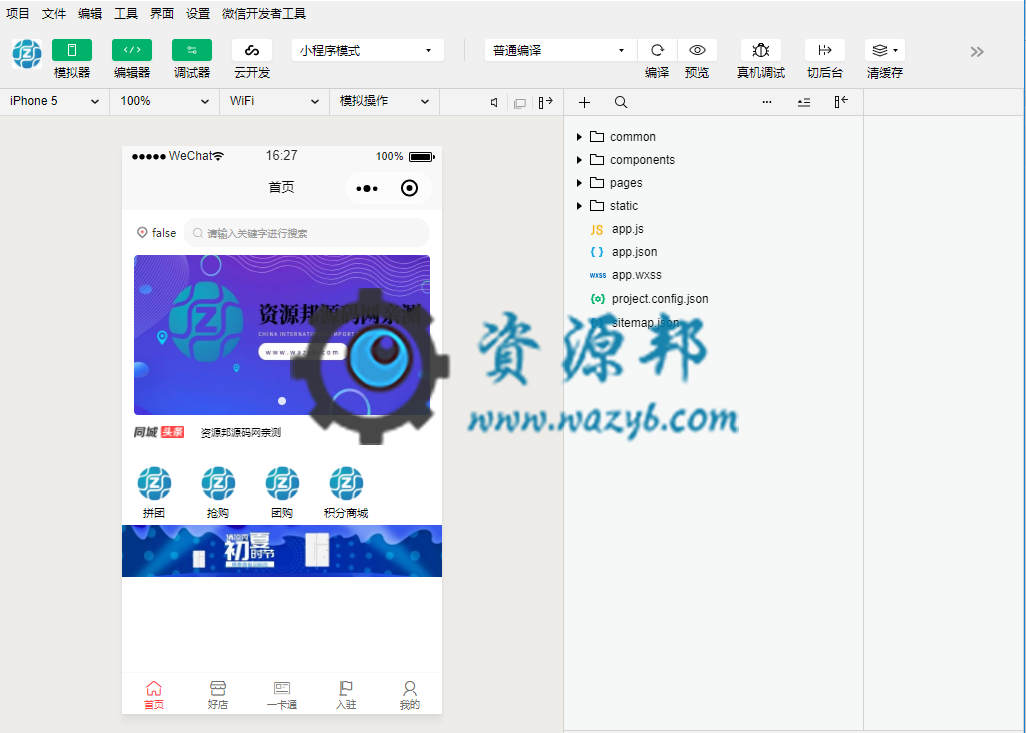Start real device debugging bug icon
Screen dimensions: 1026x733
(760, 50)
